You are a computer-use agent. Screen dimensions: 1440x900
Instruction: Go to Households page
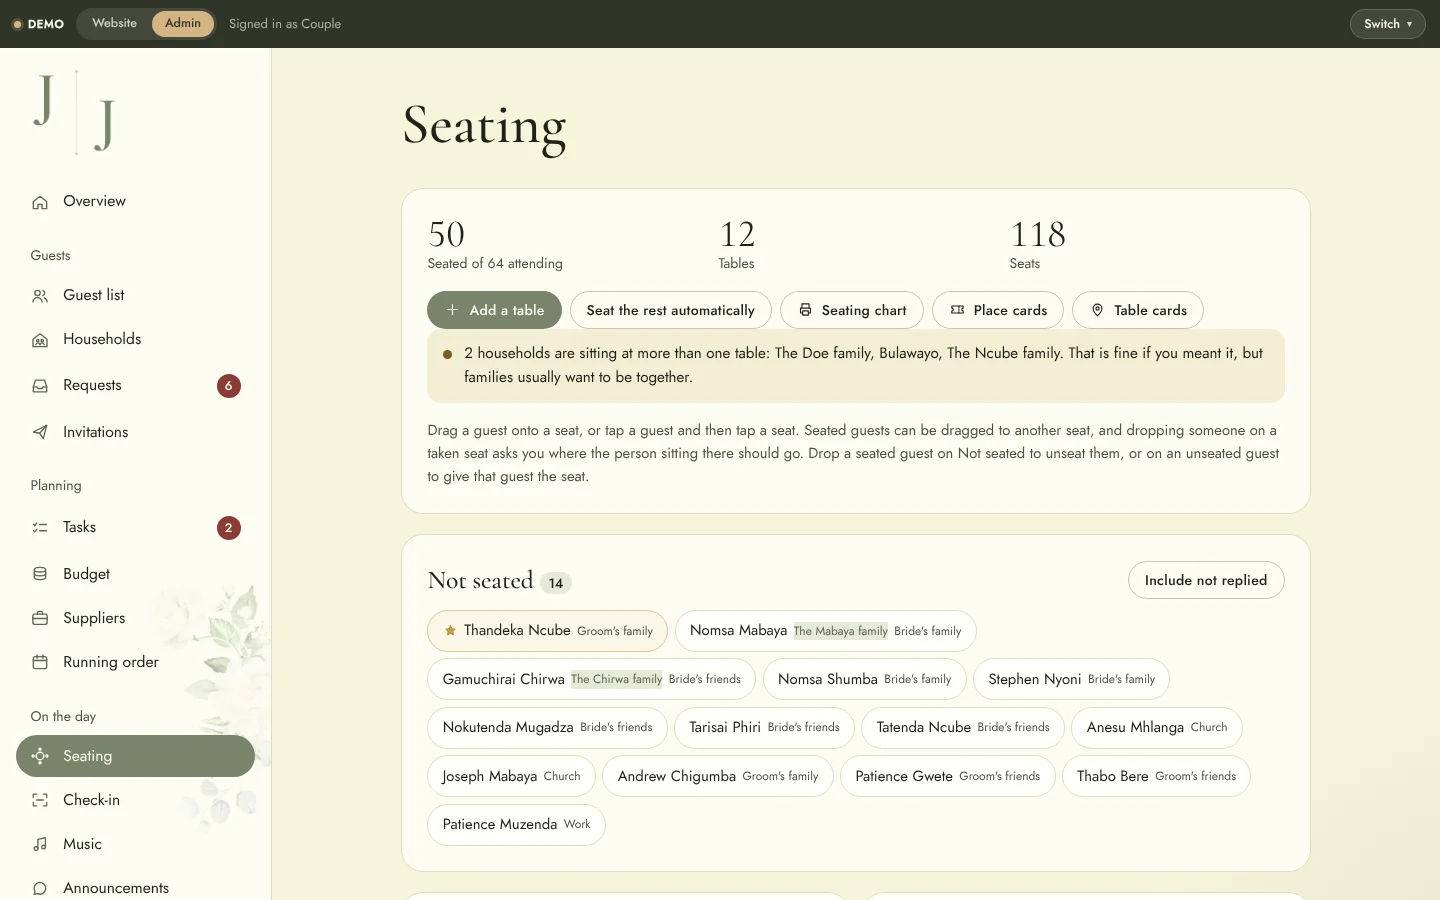point(136,340)
